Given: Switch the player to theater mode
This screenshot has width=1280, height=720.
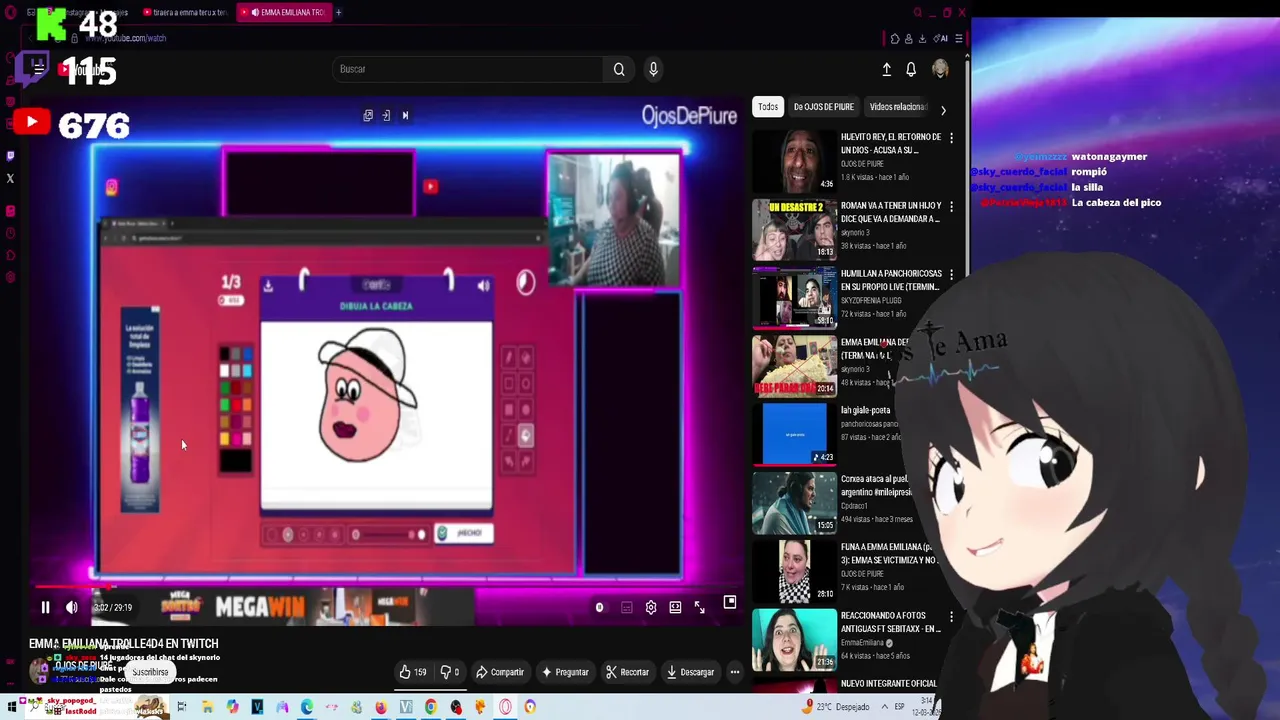Looking at the screenshot, I should (675, 607).
